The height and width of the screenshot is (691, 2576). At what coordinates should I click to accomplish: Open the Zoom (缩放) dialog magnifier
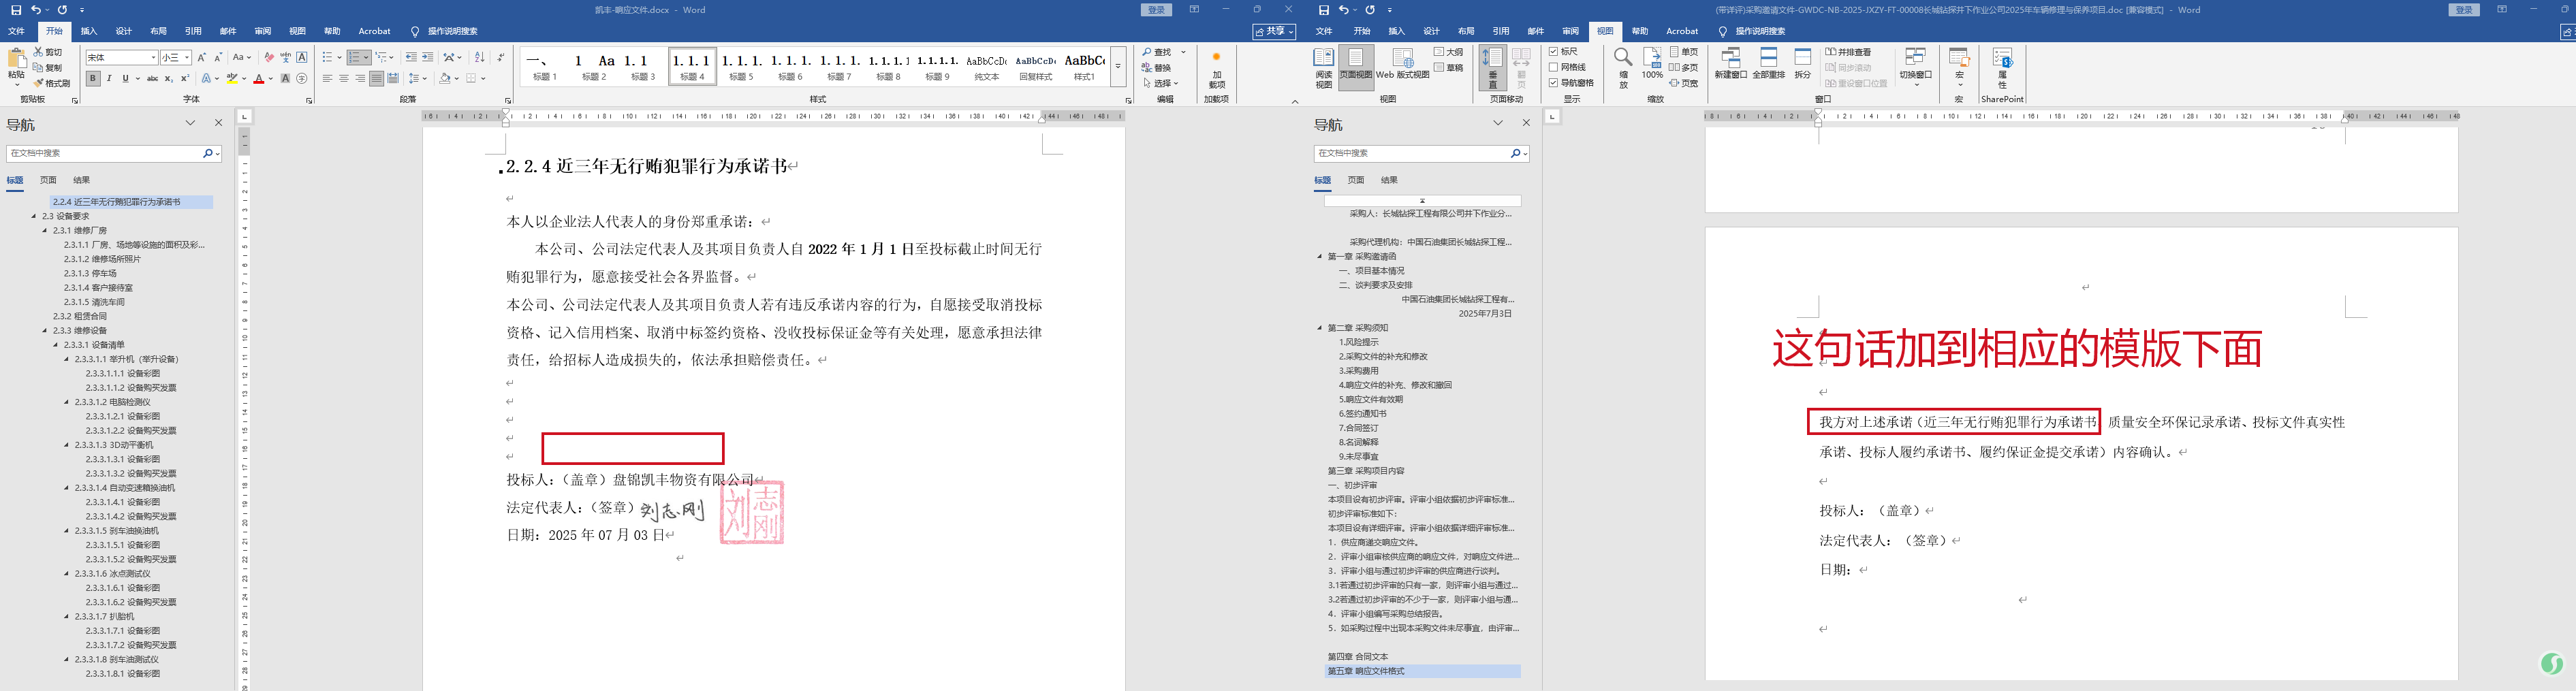pyautogui.click(x=1623, y=68)
